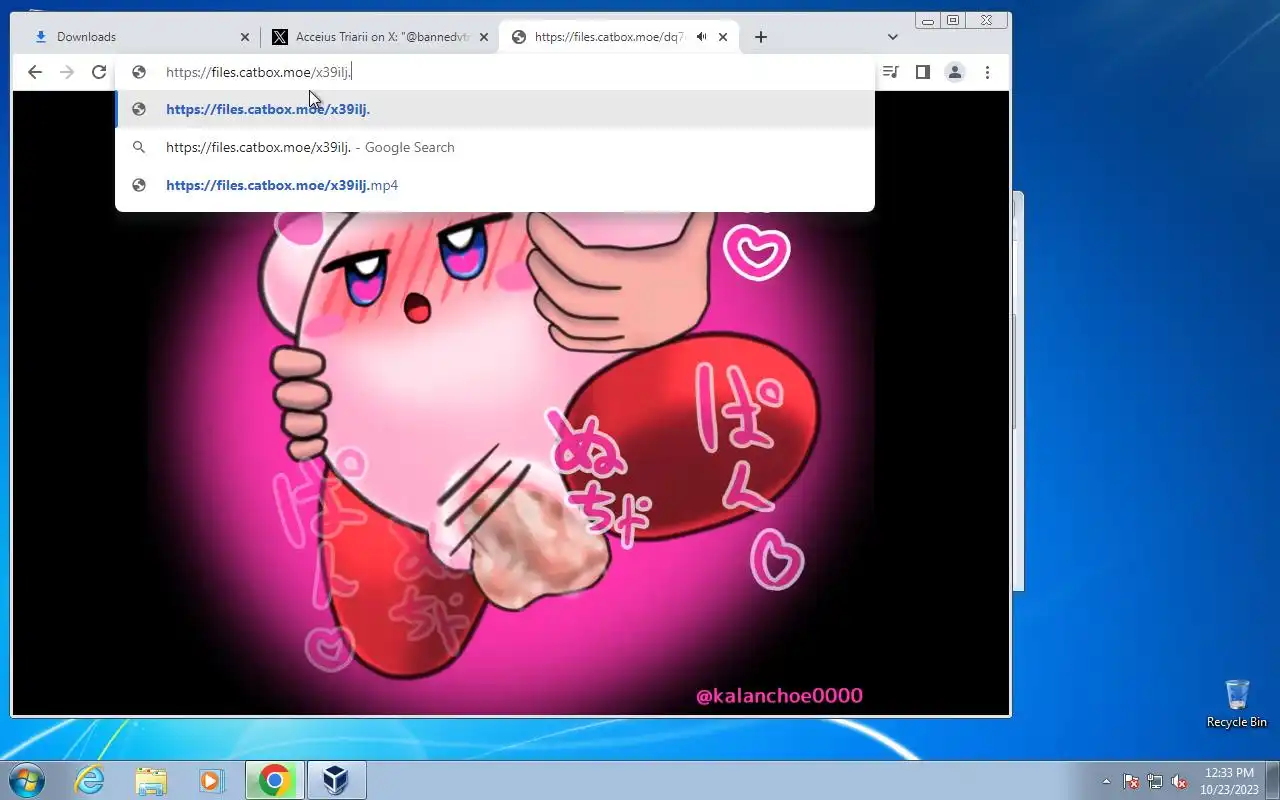Click the Chrome taskbar button
Image resolution: width=1280 pixels, height=800 pixels.
pyautogui.click(x=274, y=780)
